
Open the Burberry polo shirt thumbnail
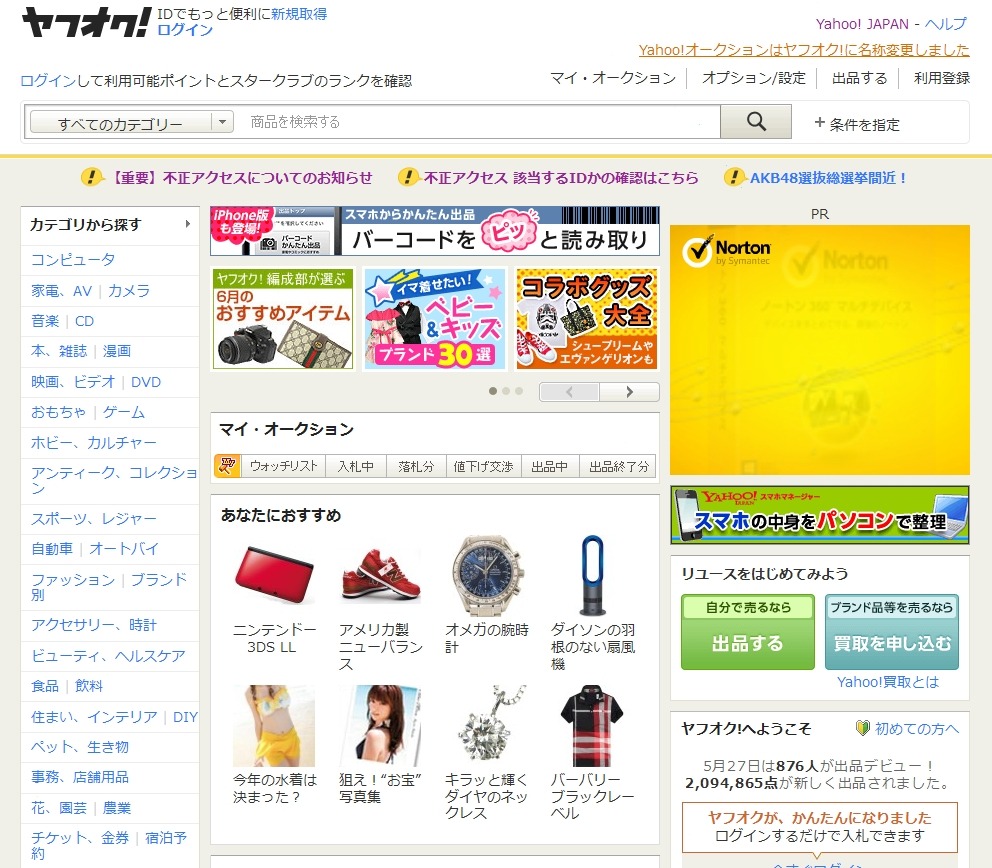(592, 725)
